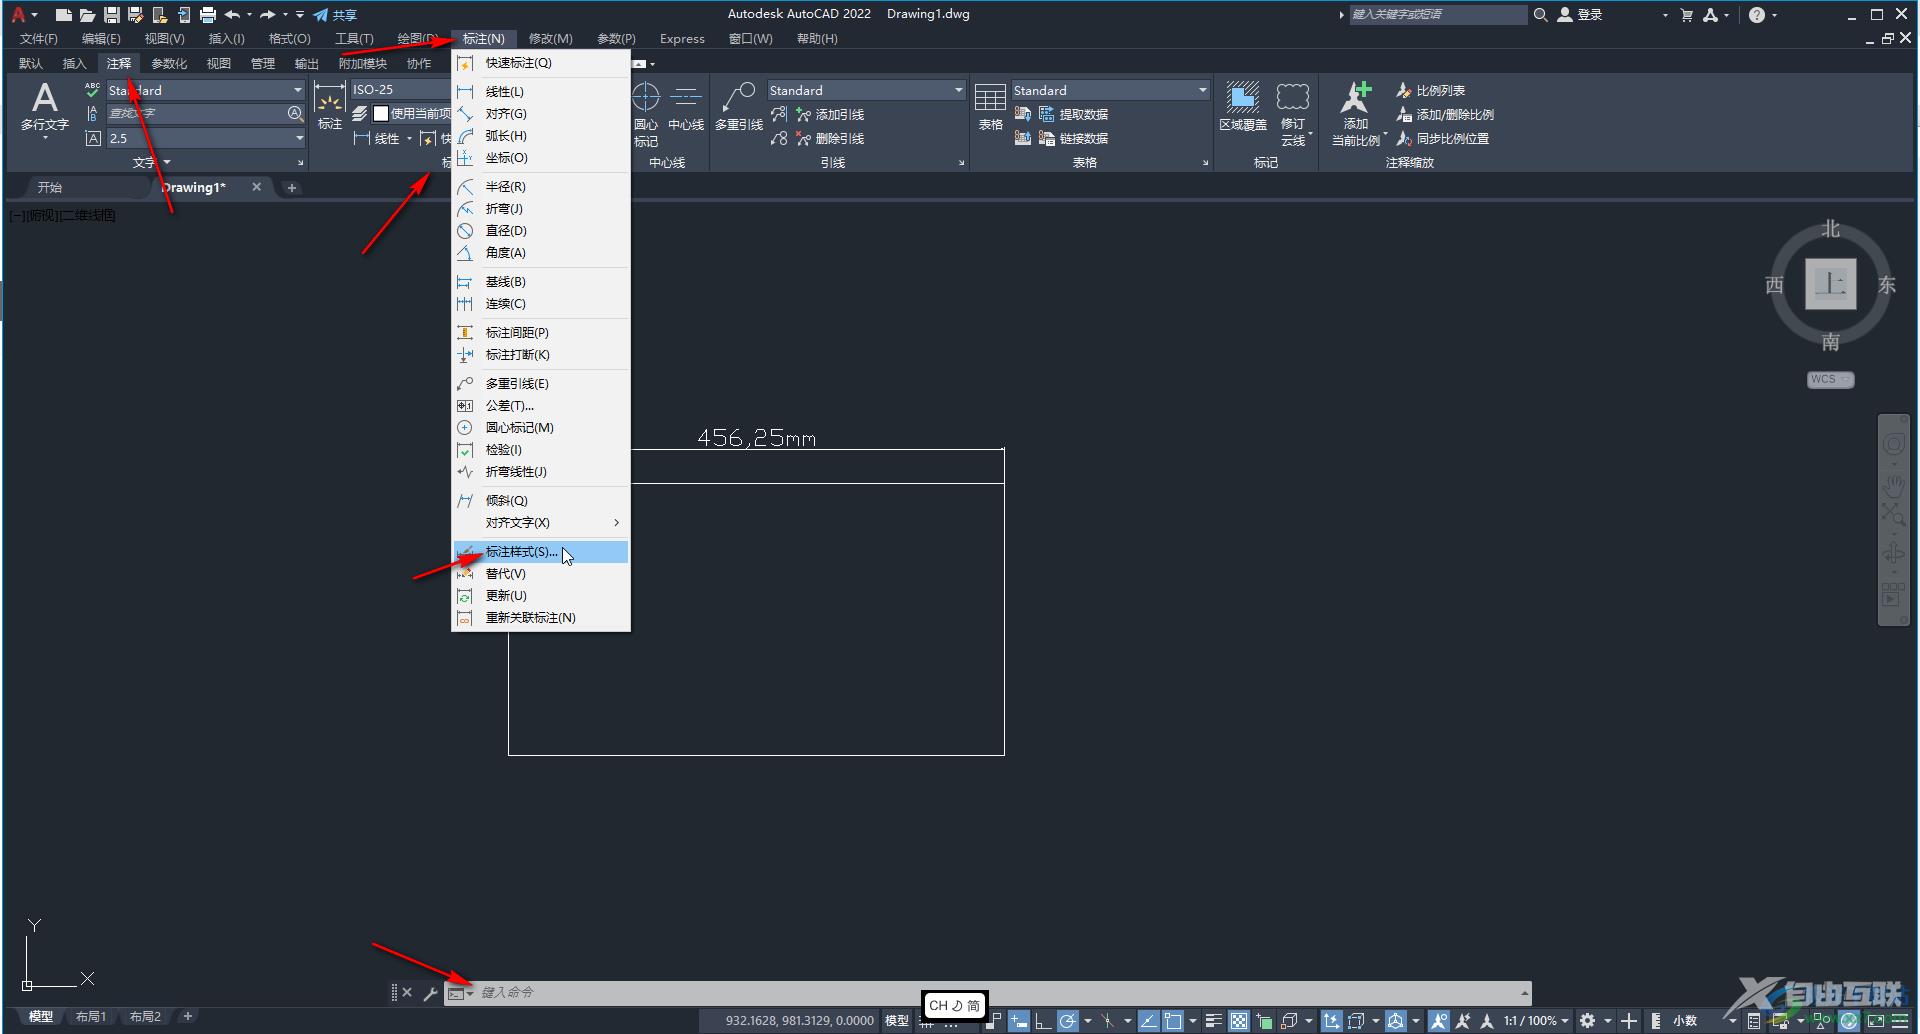Toggle Ortho mode in the status bar
Screen dimensions: 1920x1034
[1043, 1021]
